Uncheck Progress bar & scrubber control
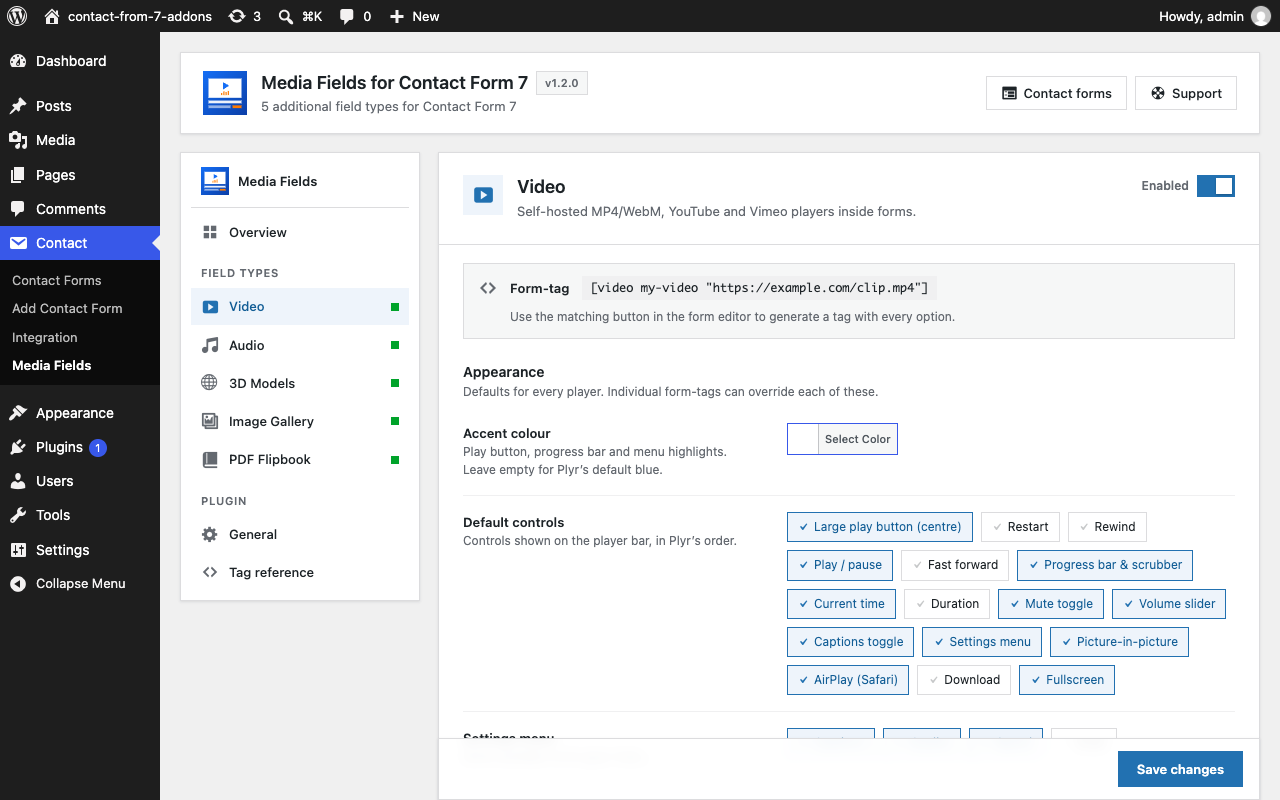 tap(1105, 565)
